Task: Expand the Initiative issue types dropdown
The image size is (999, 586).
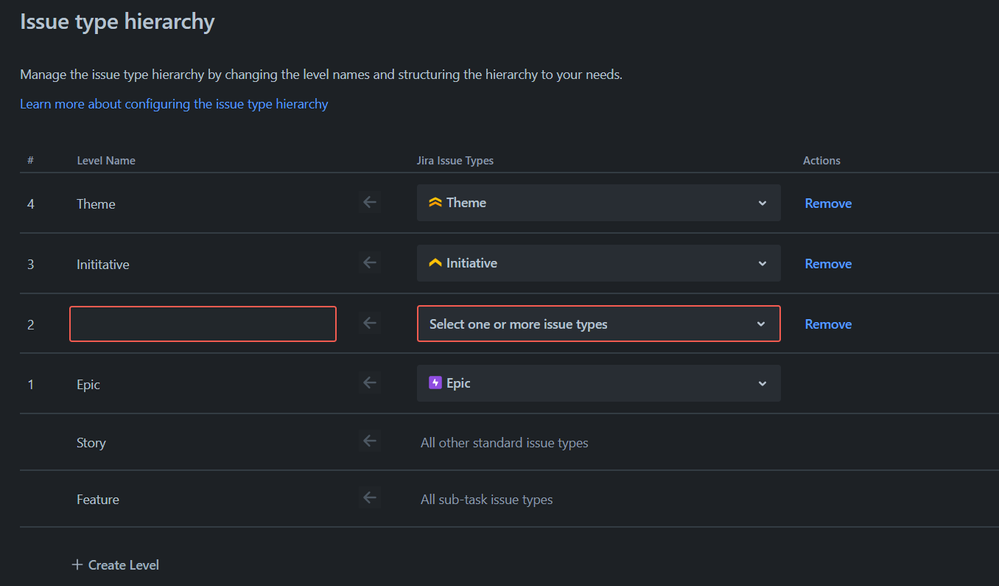Action: tap(762, 263)
